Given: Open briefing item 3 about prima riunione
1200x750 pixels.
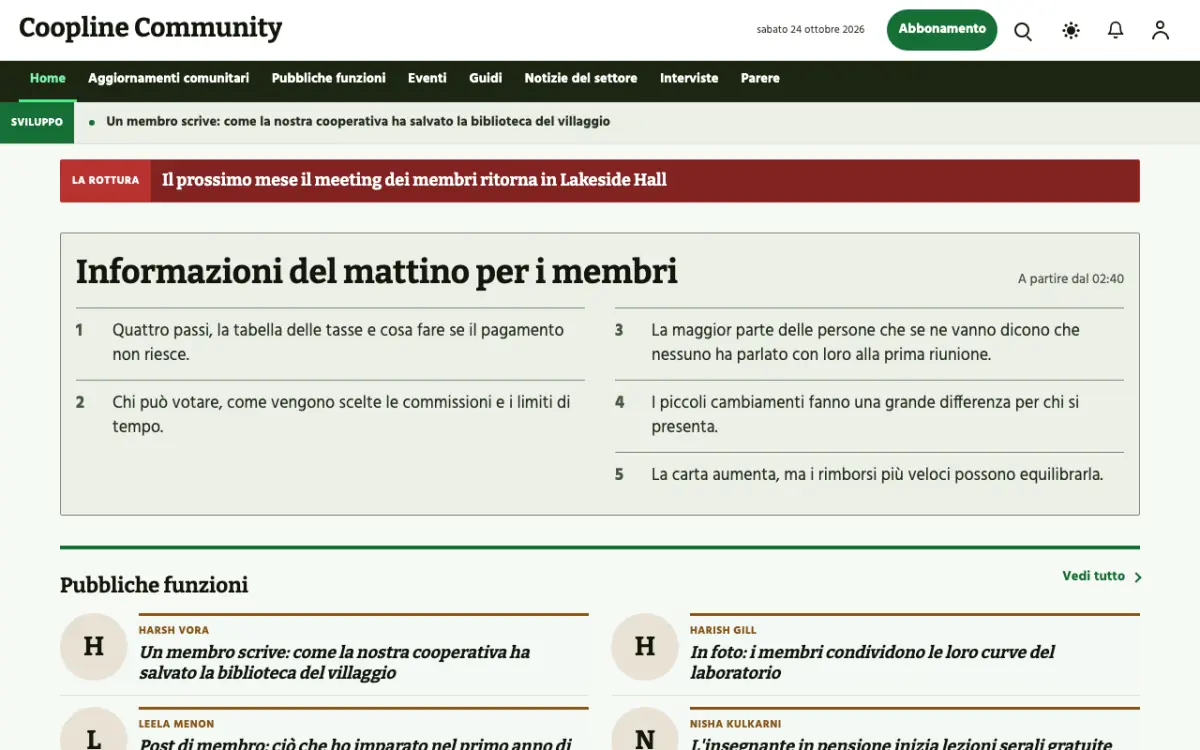Looking at the screenshot, I should pos(869,342).
